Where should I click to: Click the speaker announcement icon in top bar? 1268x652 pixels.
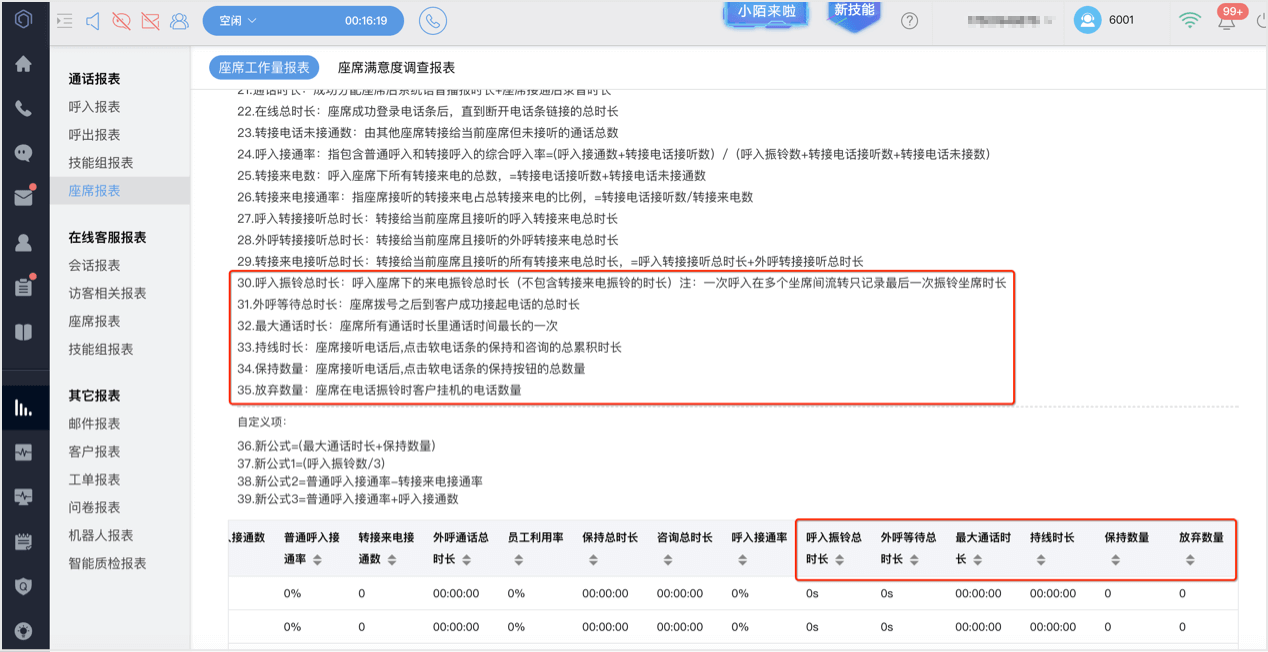click(93, 21)
